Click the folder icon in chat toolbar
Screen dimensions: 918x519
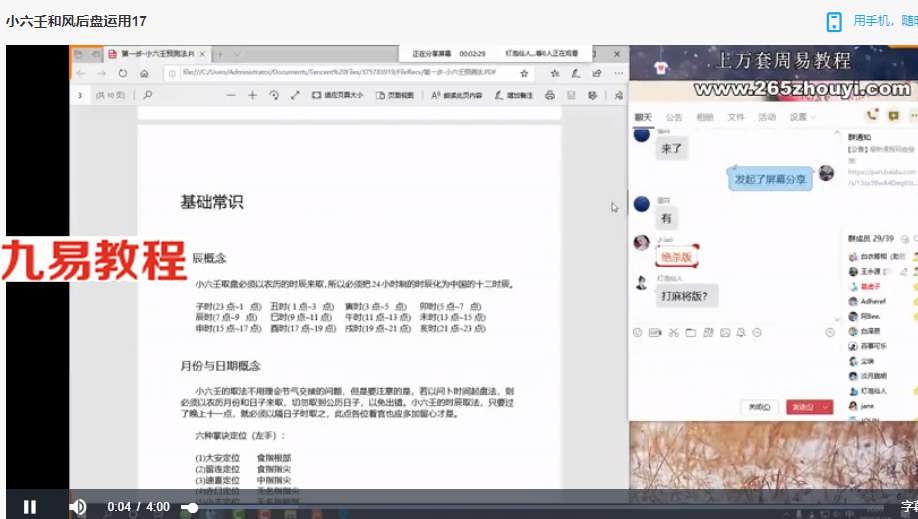click(691, 333)
